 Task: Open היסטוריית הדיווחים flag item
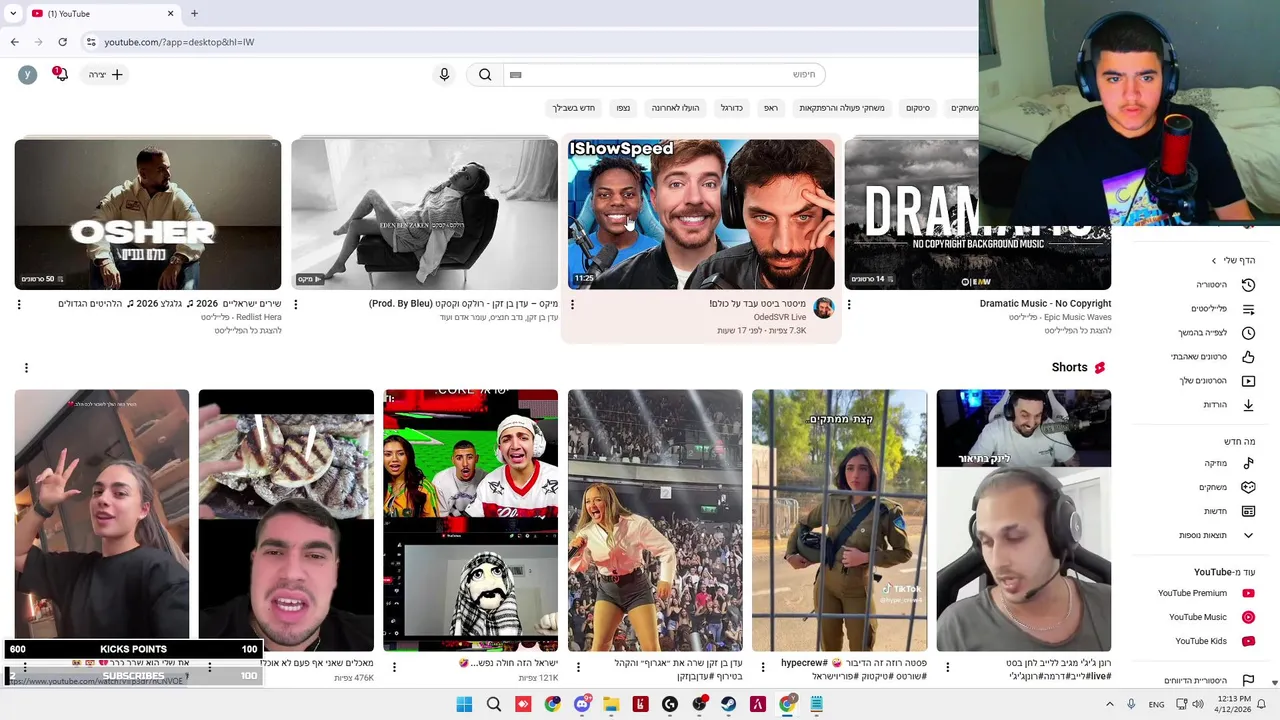(x=1210, y=680)
